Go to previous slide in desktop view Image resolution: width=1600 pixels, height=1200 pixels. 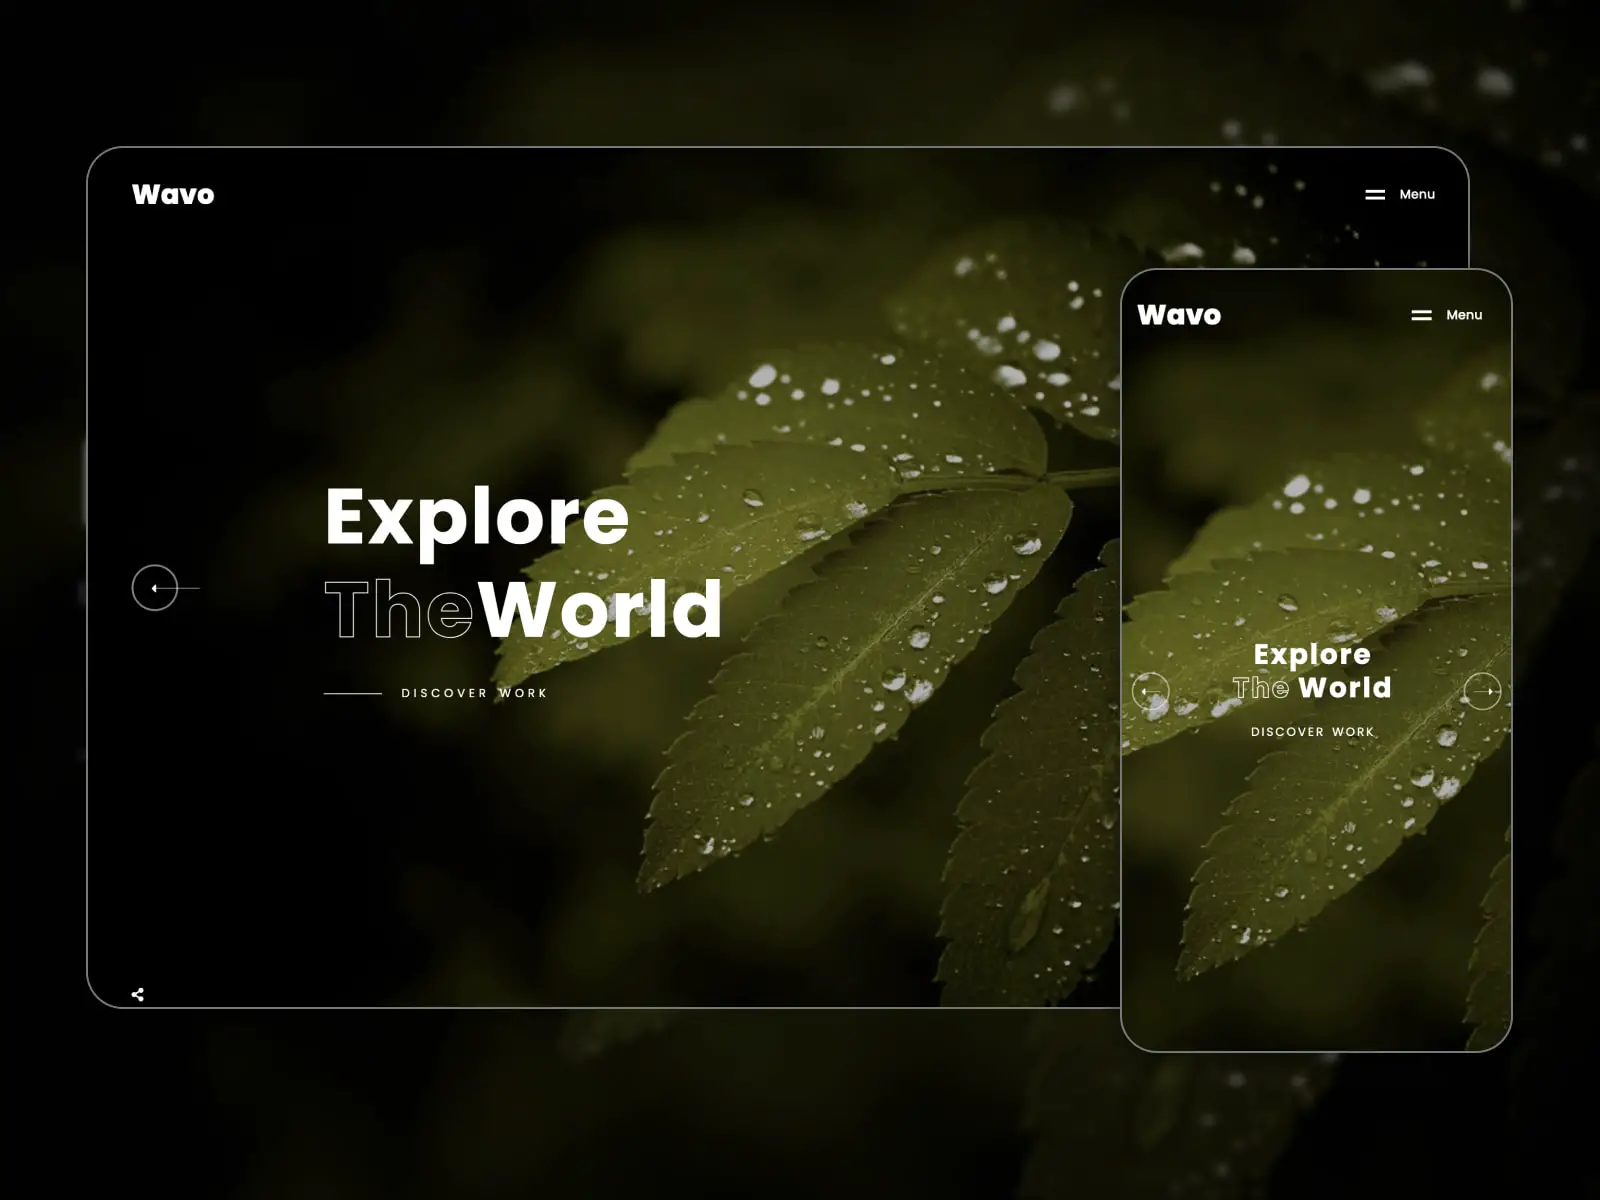(155, 588)
